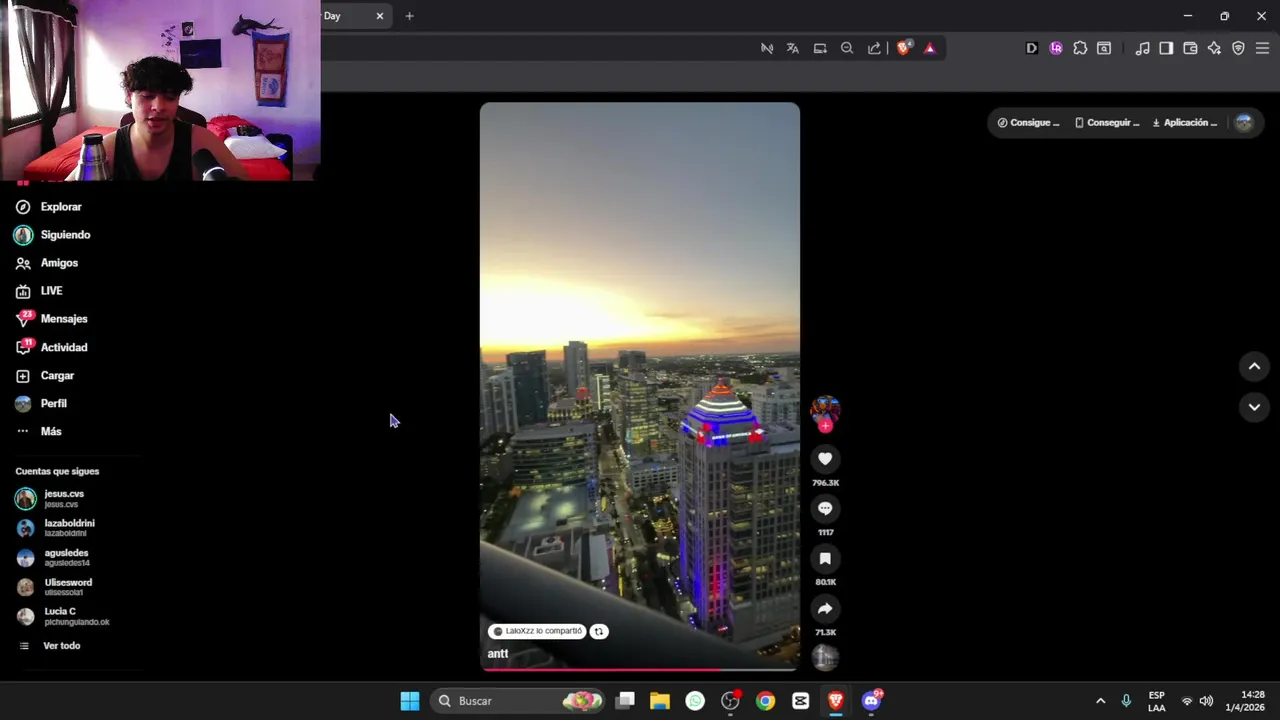Viewport: 1280px width, 720px height.
Task: Expand Ver todo followed accounts
Action: (49, 646)
